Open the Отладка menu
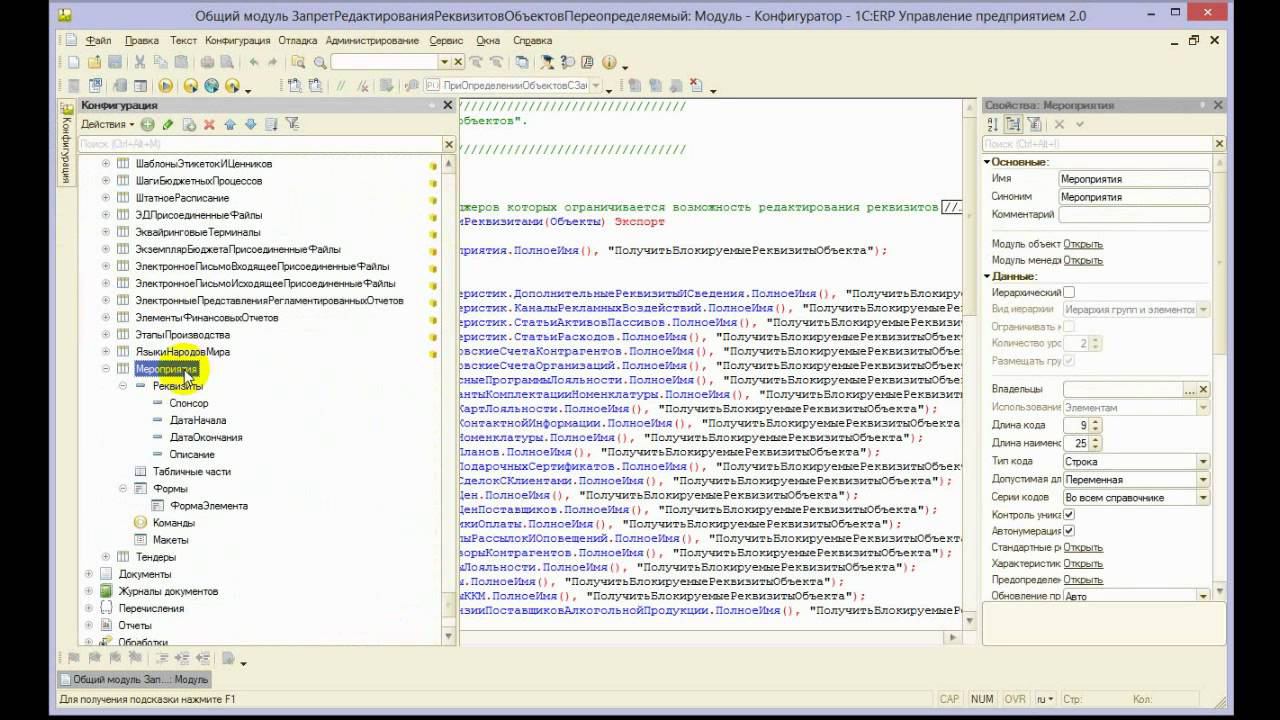The height and width of the screenshot is (720, 1280). [298, 41]
